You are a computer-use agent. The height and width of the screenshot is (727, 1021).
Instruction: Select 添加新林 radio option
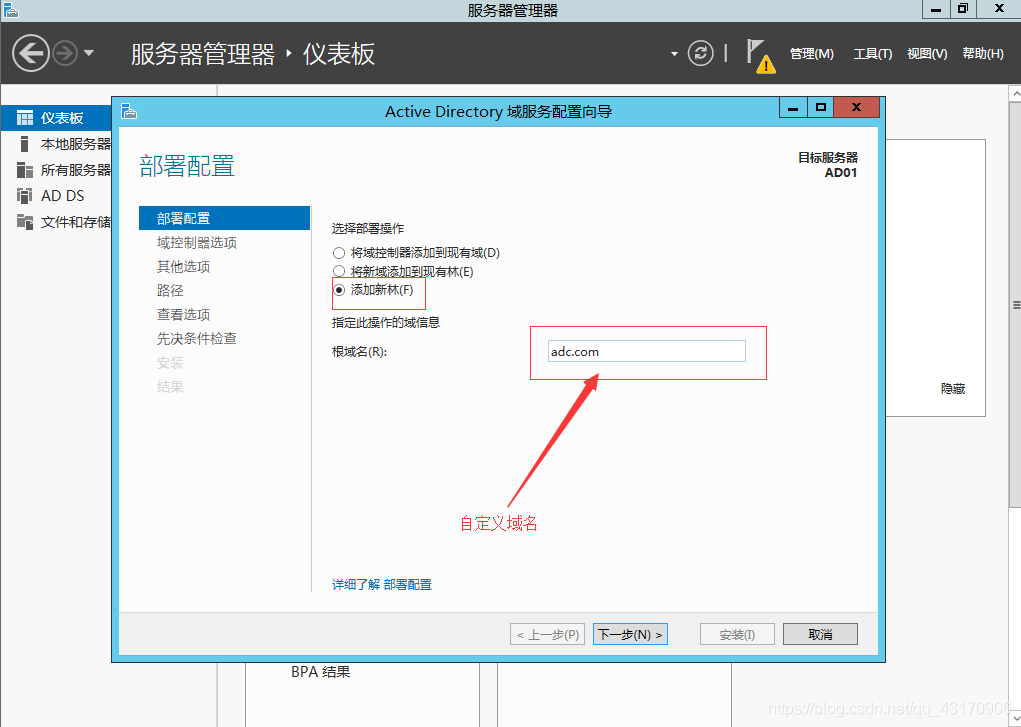(x=339, y=290)
